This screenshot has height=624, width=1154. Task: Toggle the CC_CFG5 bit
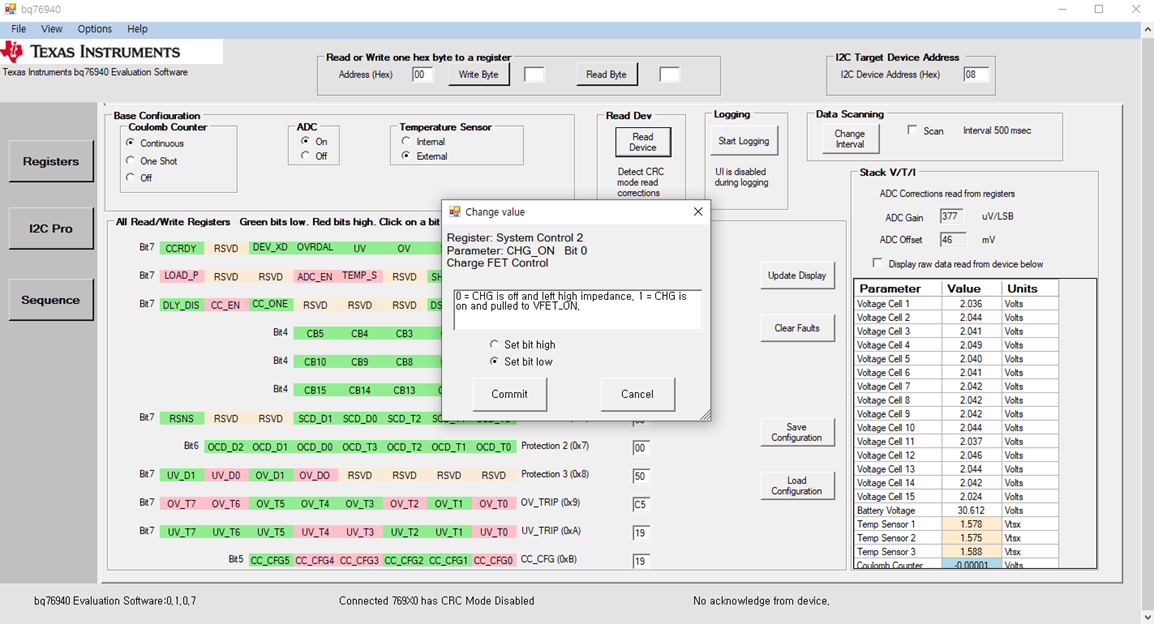(270, 561)
